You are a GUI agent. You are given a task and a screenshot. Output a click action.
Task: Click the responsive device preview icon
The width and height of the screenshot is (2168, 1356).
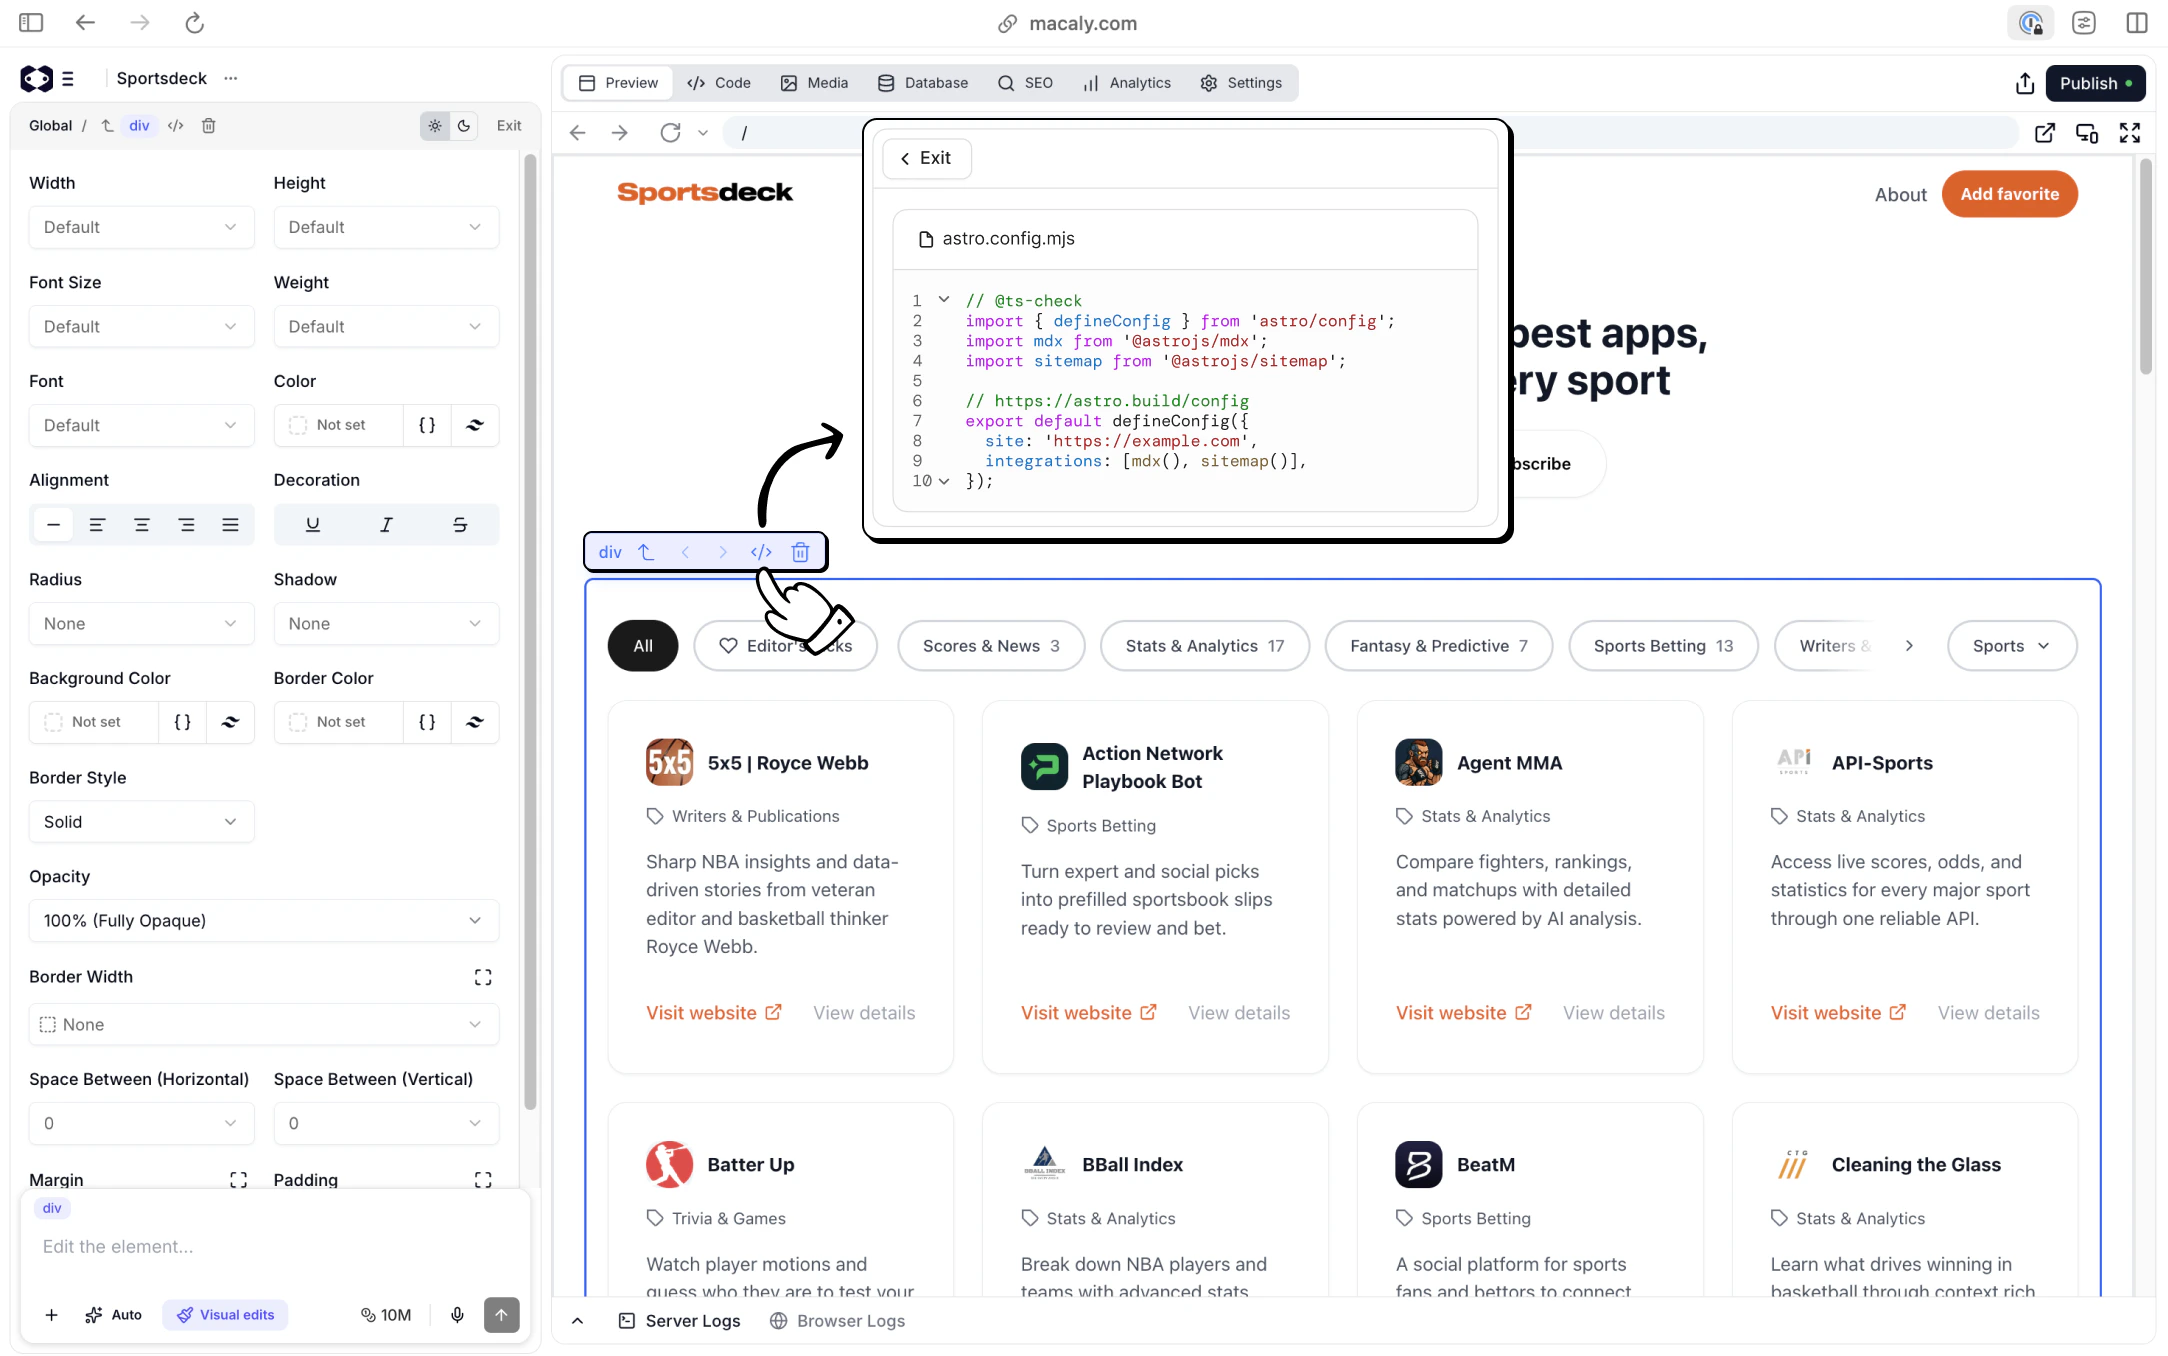click(x=2087, y=133)
